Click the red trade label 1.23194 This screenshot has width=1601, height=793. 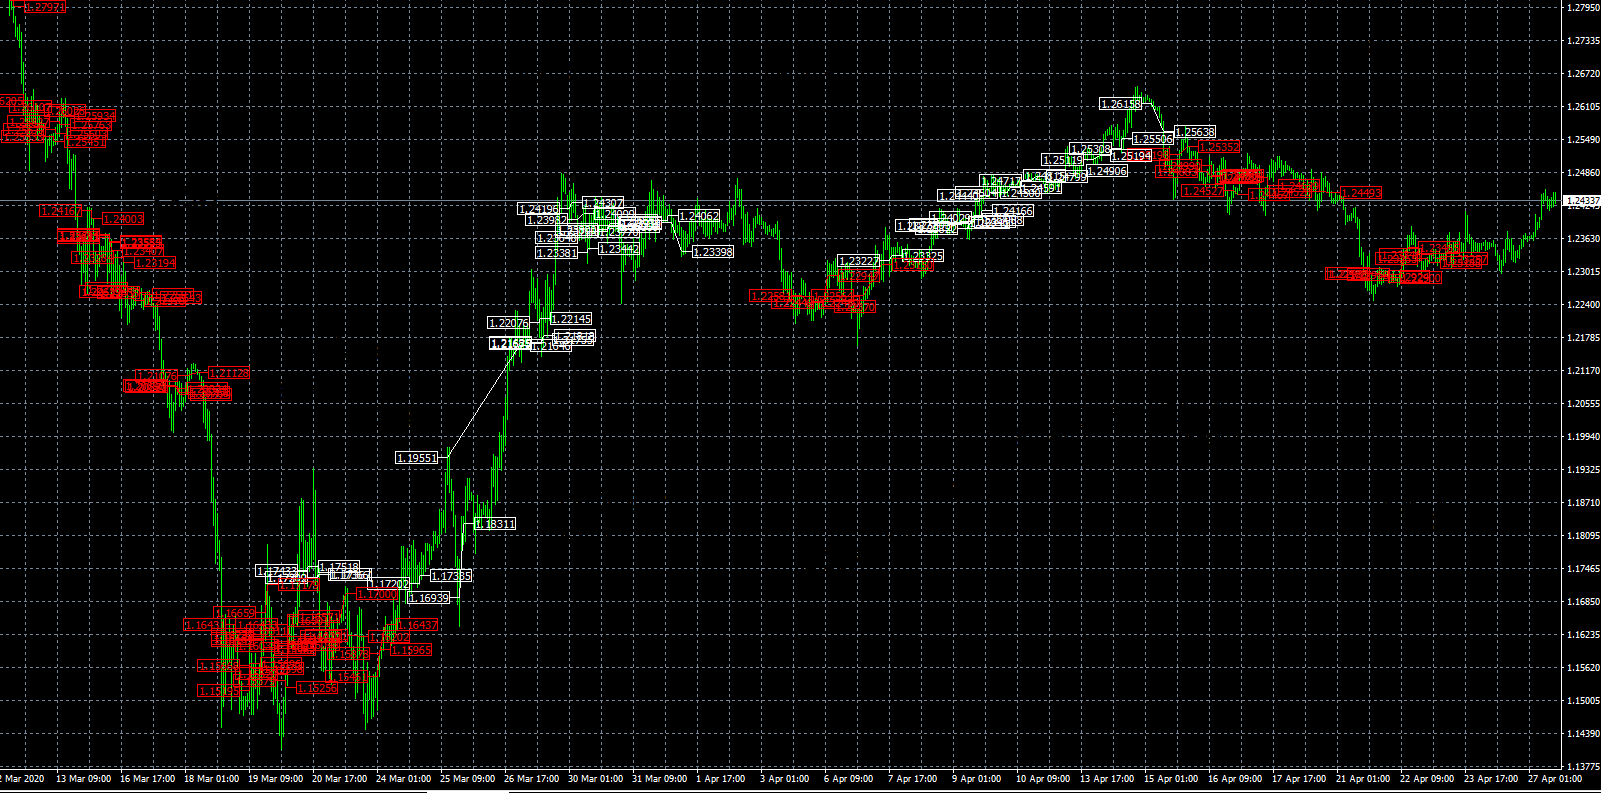tap(154, 264)
